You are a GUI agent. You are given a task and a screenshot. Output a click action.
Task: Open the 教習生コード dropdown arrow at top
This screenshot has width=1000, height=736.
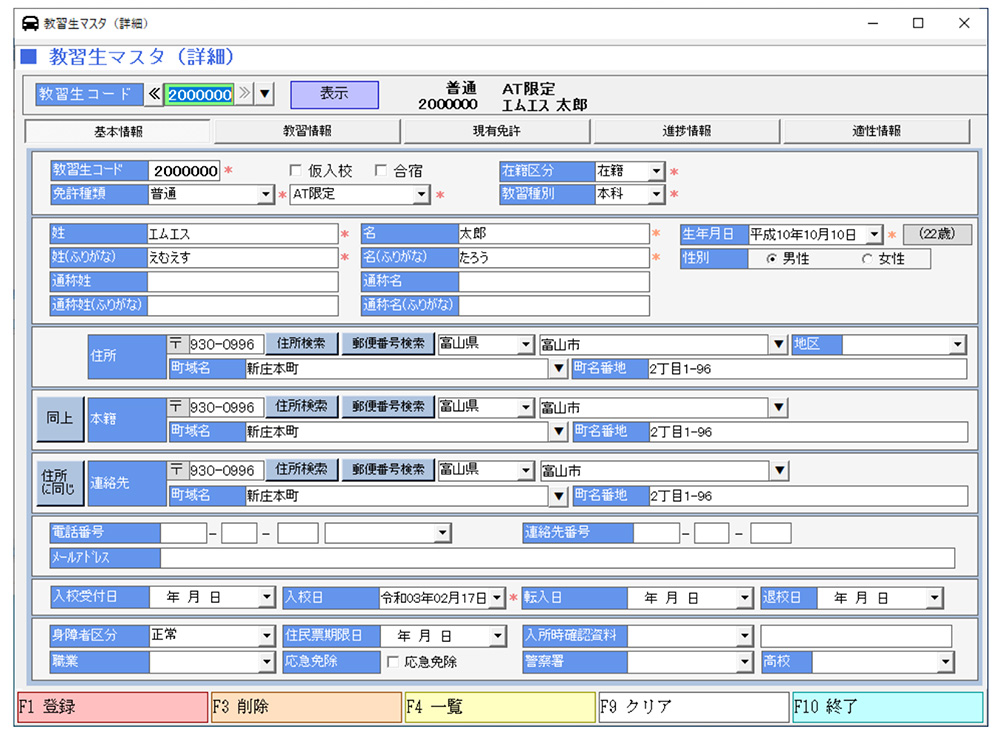click(265, 94)
